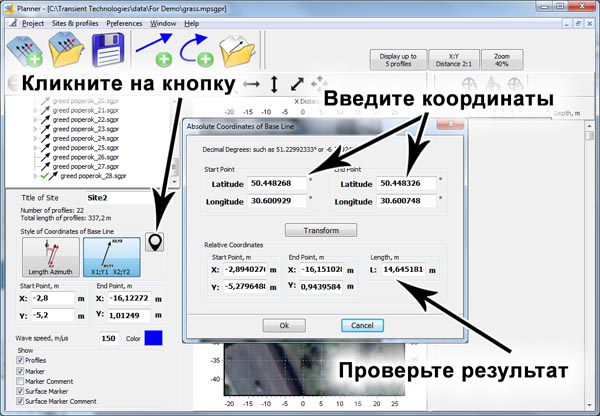
Task: Toggle the Marker Comment checkbox
Action: pos(22,381)
